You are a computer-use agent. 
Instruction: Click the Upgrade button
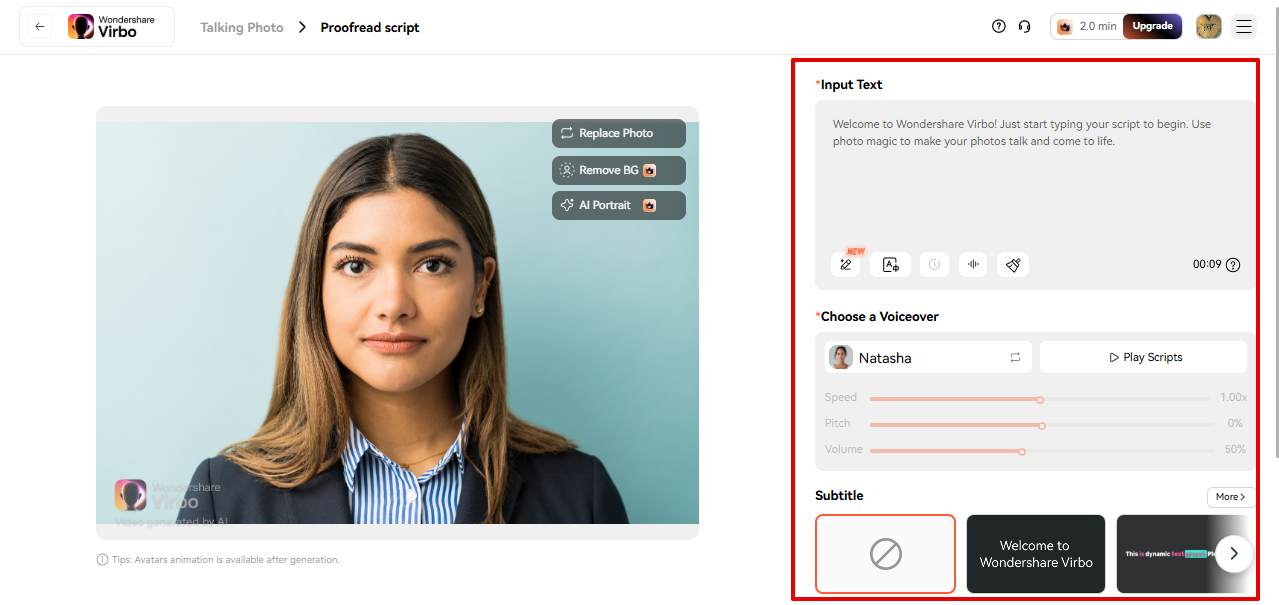point(1152,26)
